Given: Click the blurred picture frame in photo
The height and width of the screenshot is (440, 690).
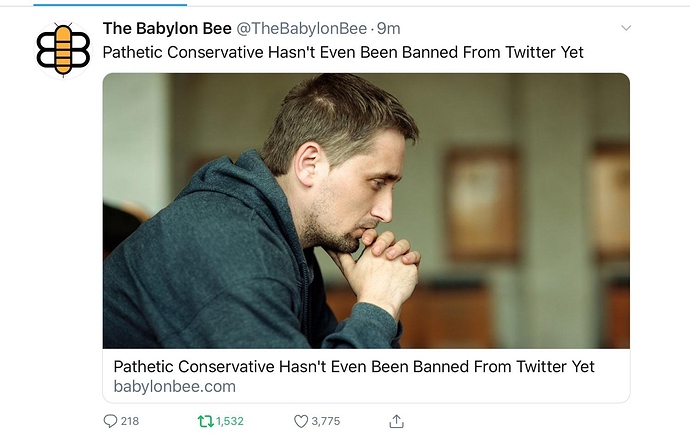Looking at the screenshot, I should 481,205.
